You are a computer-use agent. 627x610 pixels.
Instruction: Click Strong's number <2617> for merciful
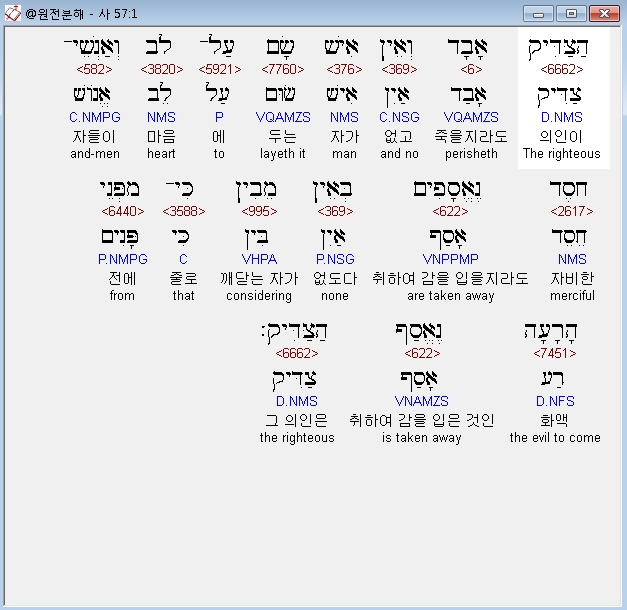pyautogui.click(x=572, y=211)
